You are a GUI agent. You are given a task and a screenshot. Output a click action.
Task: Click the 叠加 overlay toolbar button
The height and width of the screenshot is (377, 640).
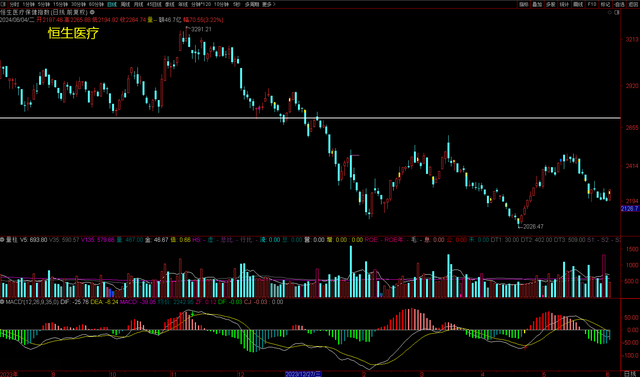click(537, 4)
